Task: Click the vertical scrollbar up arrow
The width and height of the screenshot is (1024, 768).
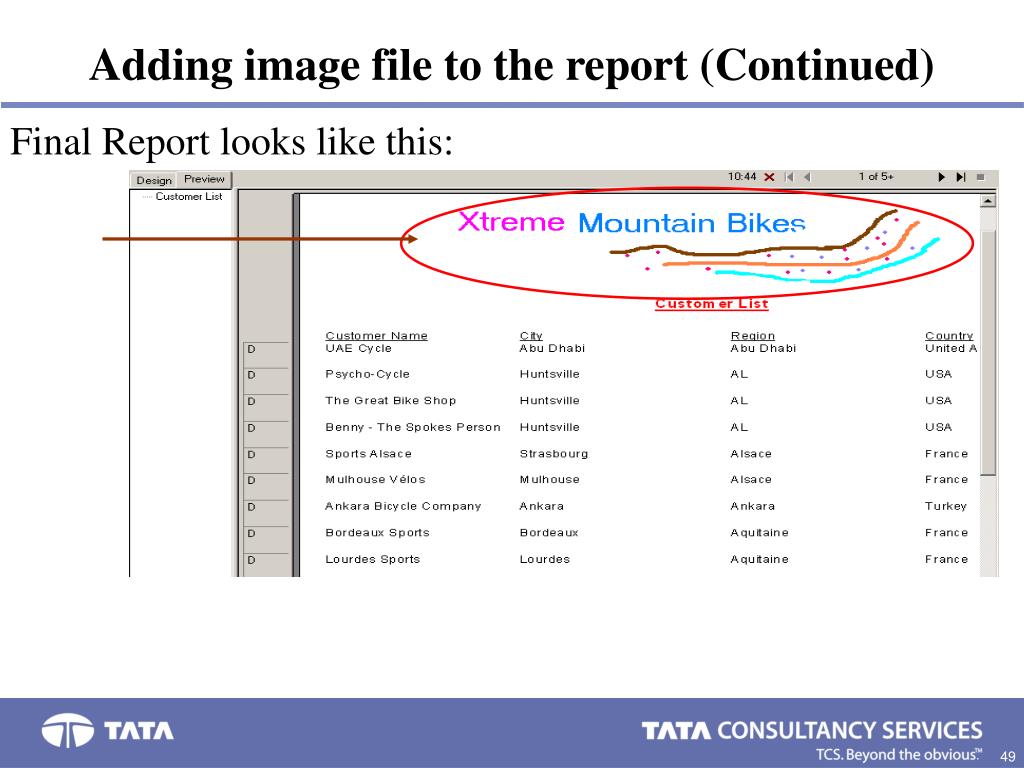Action: tap(988, 201)
